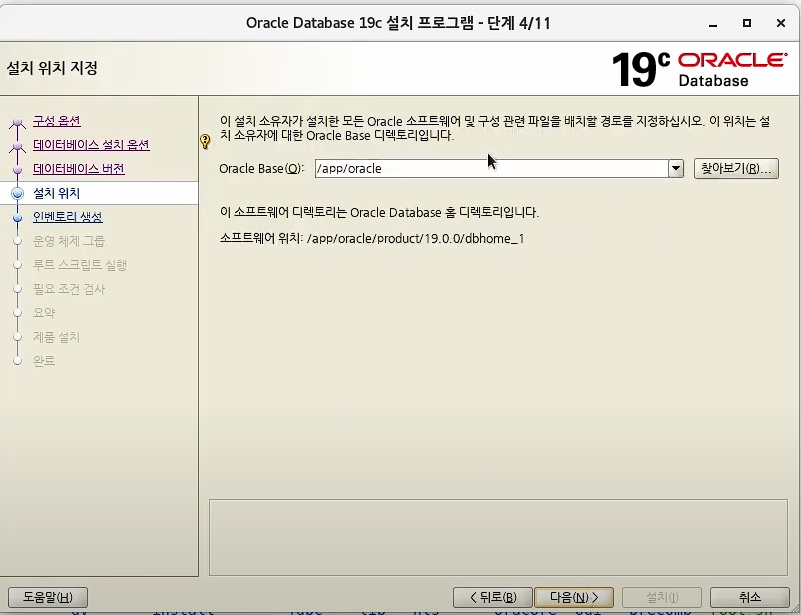801x615 pixels.
Task: Maximize the Oracle installer window
Action: (747, 23)
